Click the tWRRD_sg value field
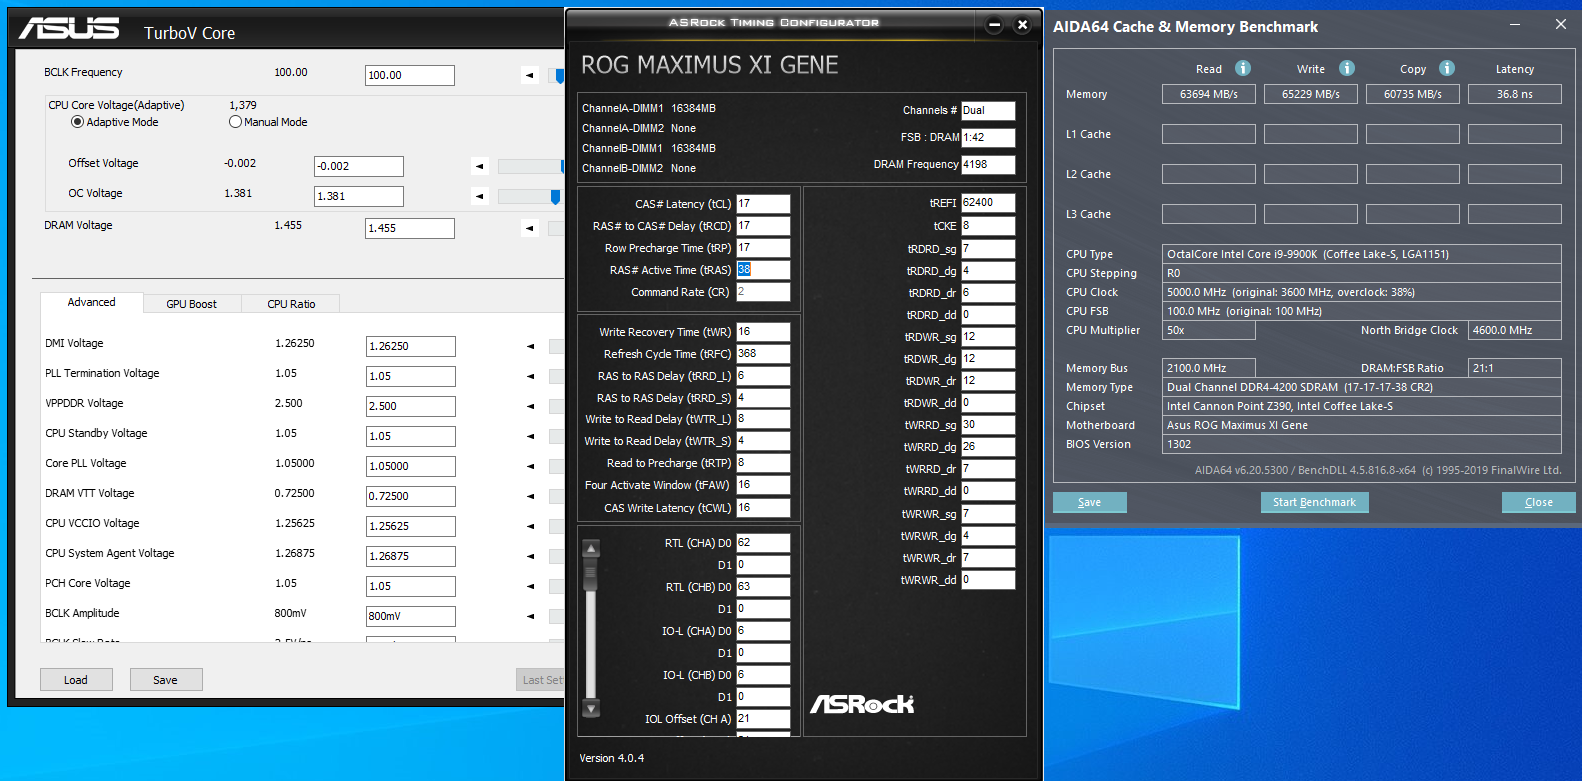The image size is (1582, 781). tap(988, 425)
